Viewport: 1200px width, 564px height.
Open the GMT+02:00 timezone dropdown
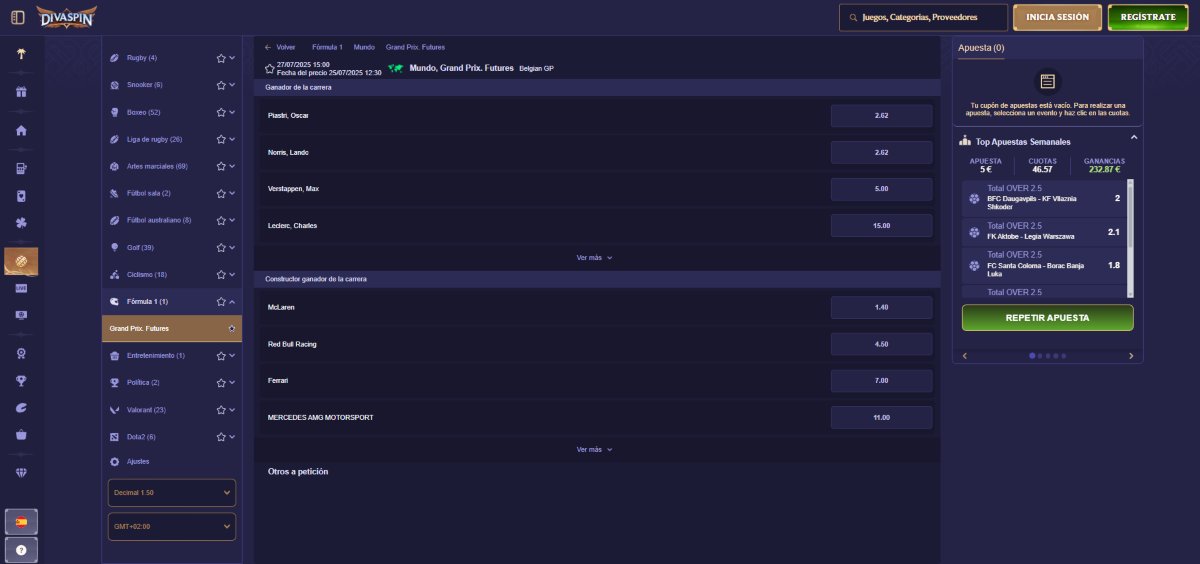click(x=172, y=527)
